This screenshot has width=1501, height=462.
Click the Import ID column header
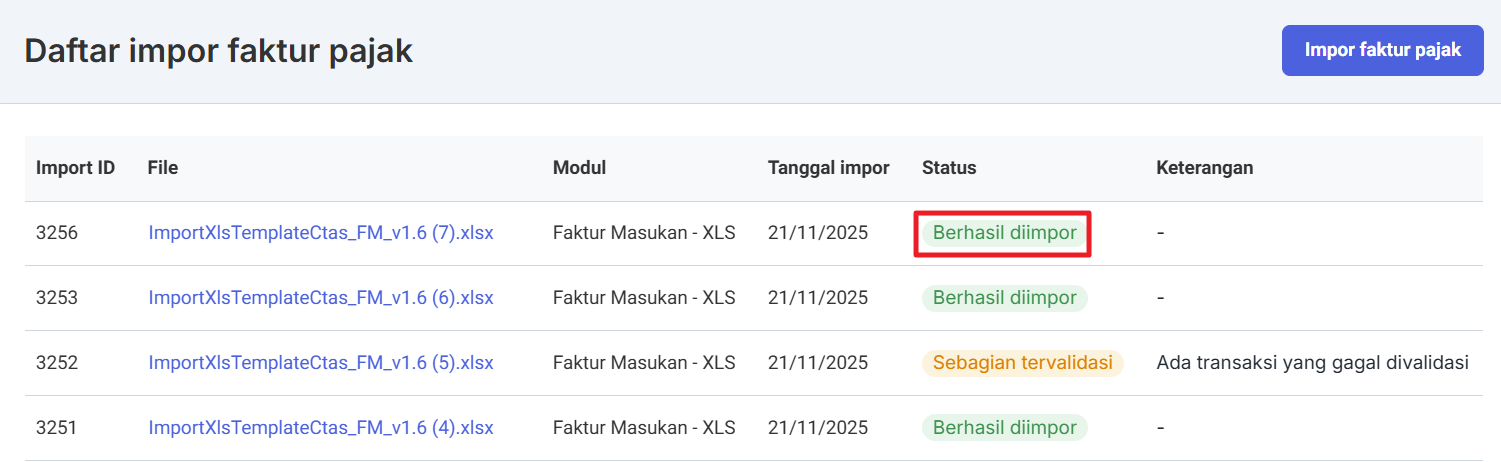(x=76, y=168)
